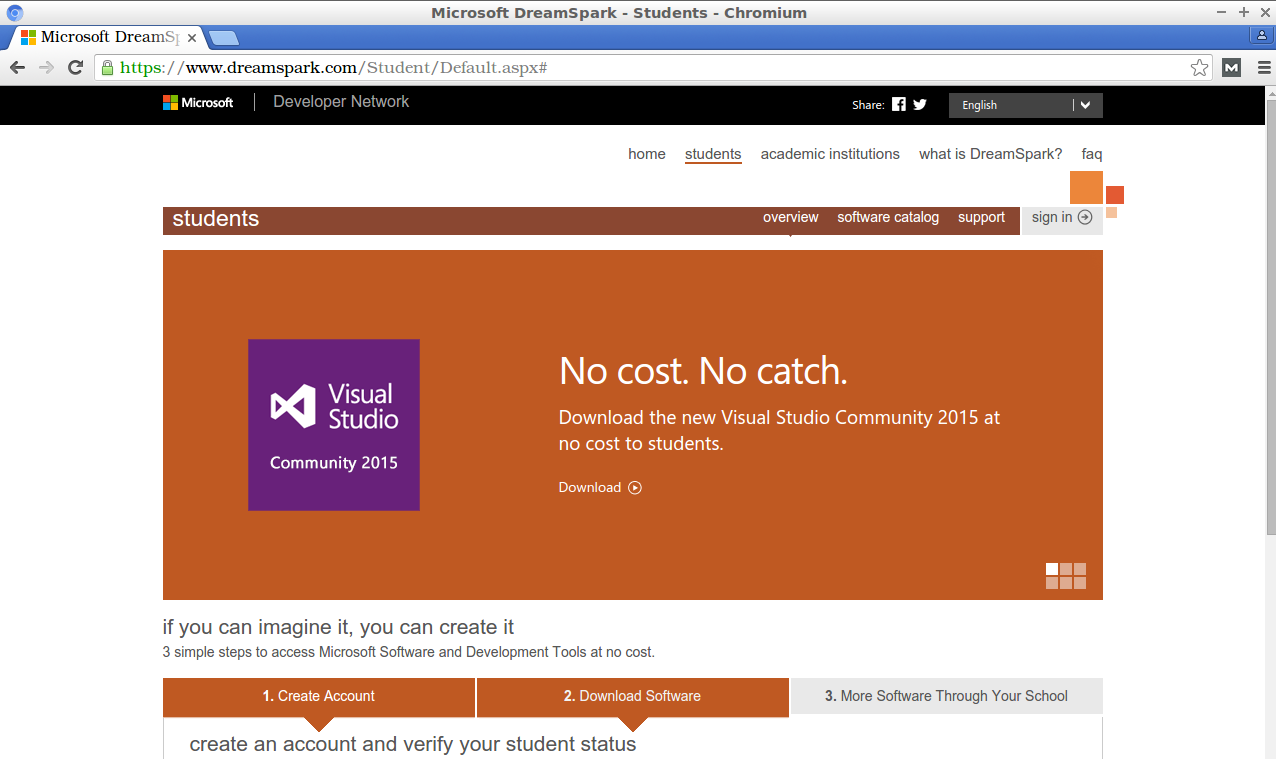Click the No cost. No catch. headline
Viewport: 1276px width, 759px height.
703,371
